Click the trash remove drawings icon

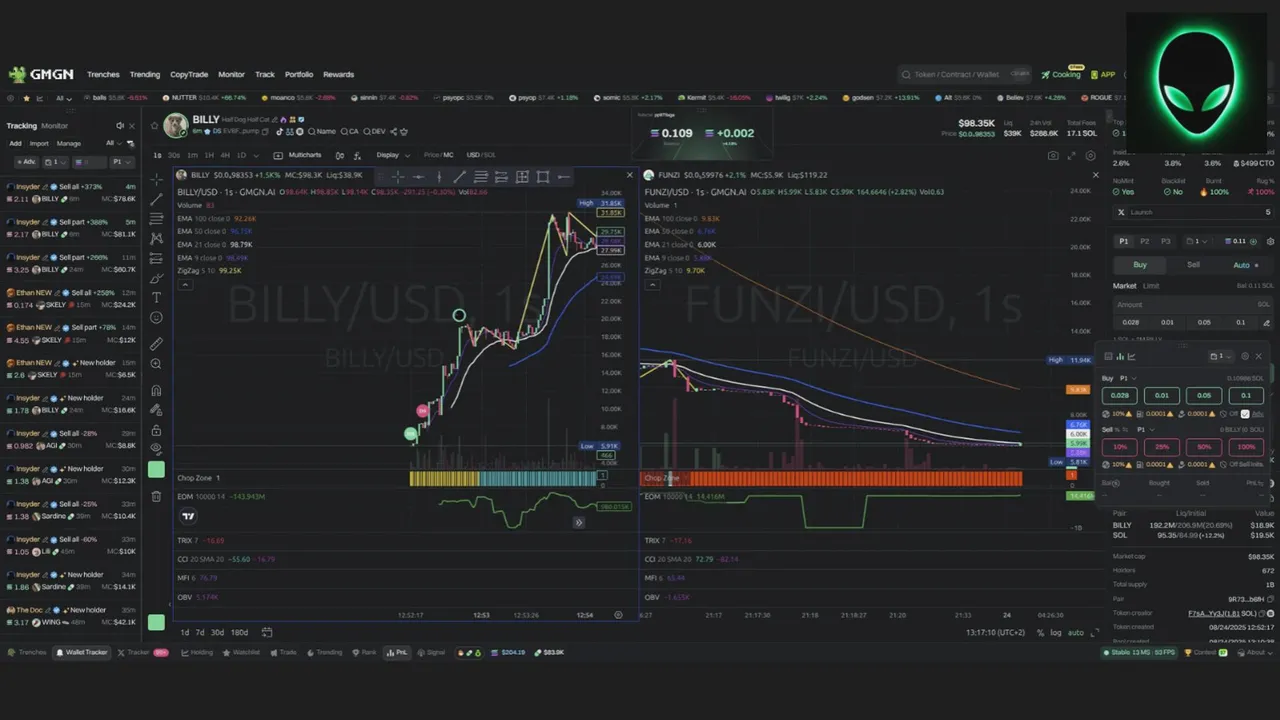coord(156,496)
